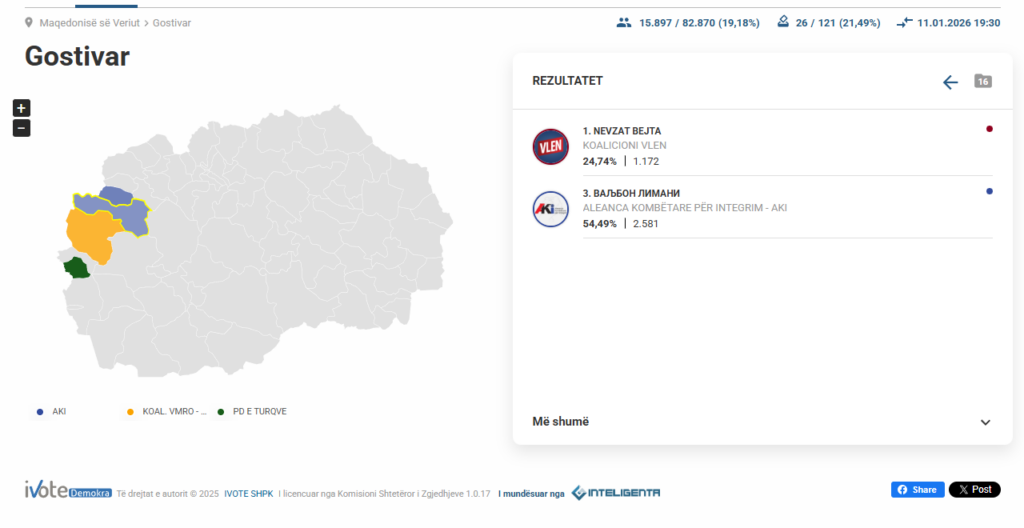Click the ballot box counted stations icon

(783, 22)
